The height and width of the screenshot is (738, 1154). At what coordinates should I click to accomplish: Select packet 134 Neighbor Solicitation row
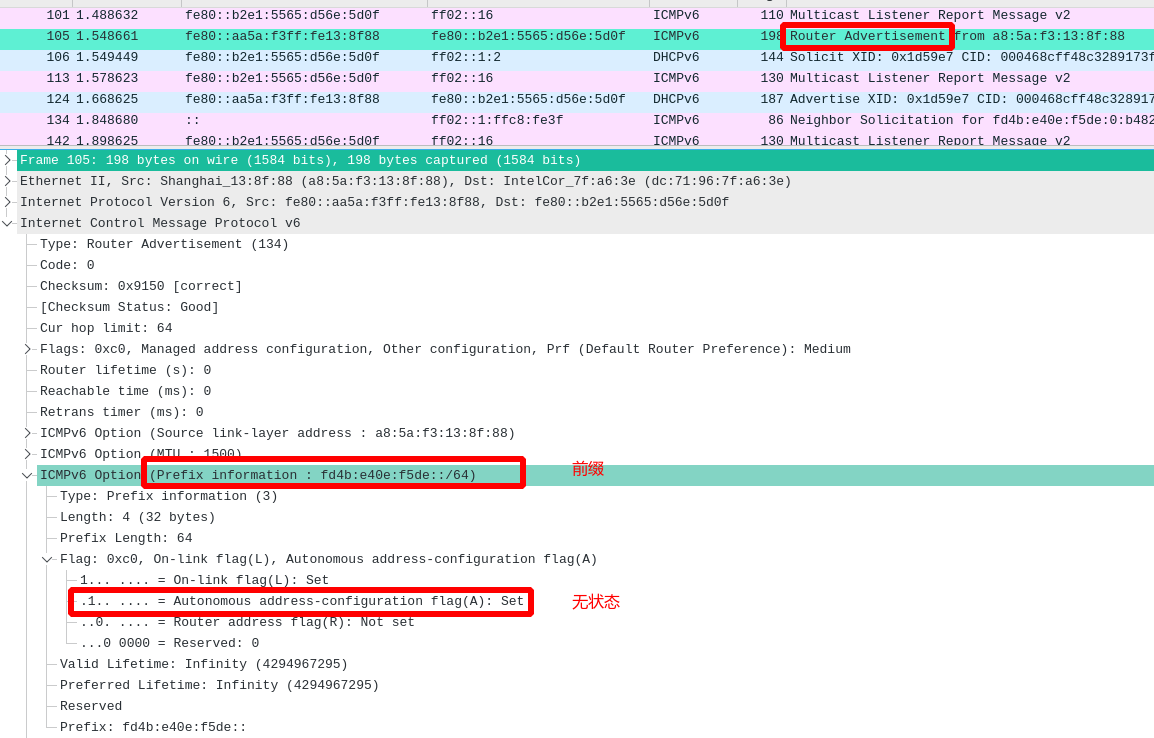click(x=400, y=121)
